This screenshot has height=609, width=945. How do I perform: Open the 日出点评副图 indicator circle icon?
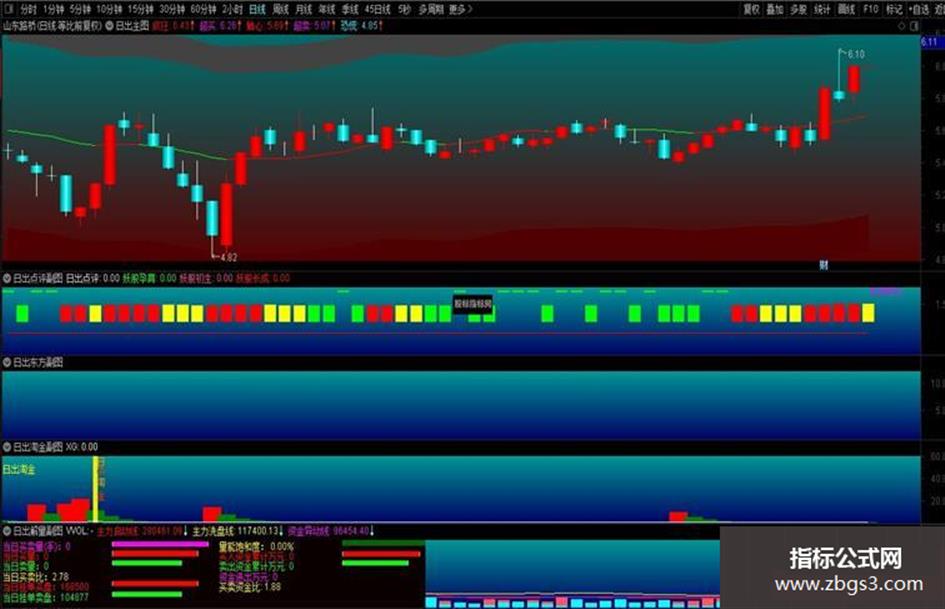coord(7,278)
